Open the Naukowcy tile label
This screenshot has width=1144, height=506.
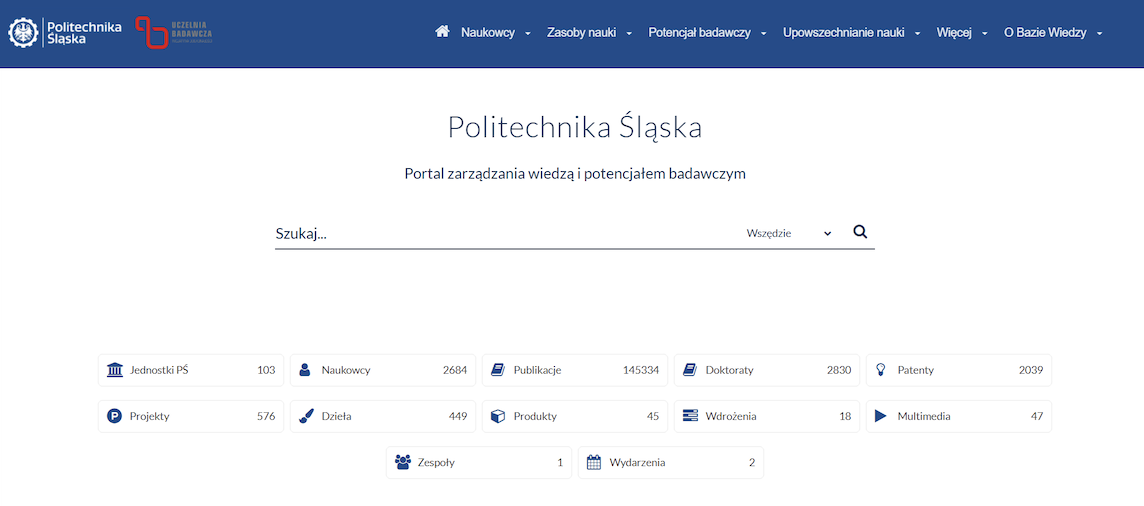[x=346, y=370]
